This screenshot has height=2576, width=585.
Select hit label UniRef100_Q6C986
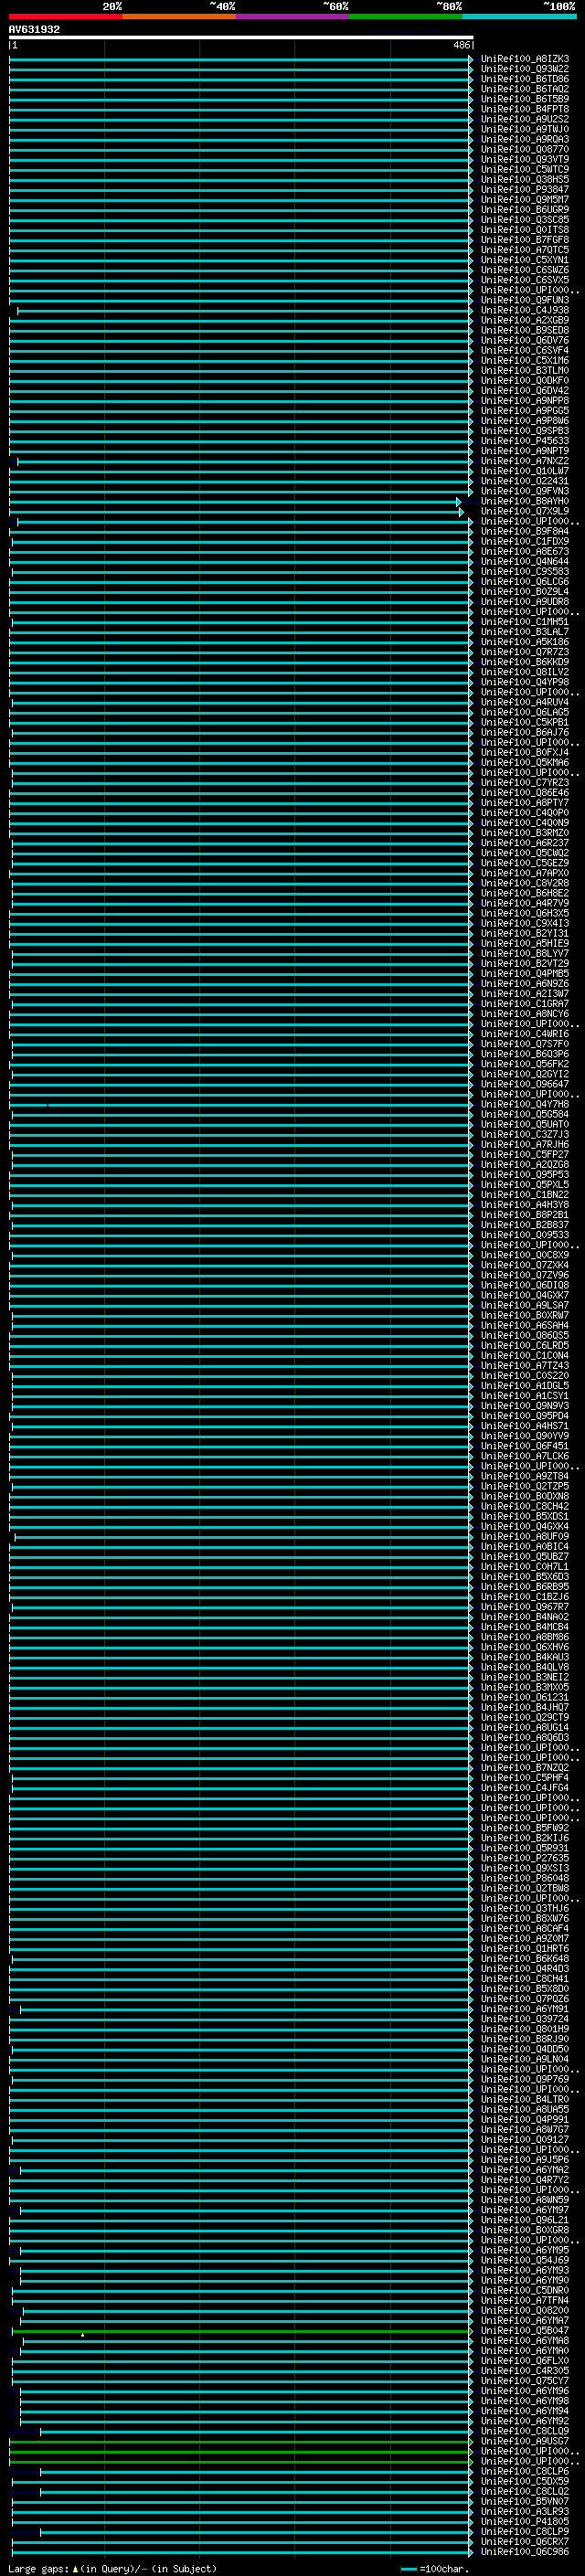[525, 2551]
